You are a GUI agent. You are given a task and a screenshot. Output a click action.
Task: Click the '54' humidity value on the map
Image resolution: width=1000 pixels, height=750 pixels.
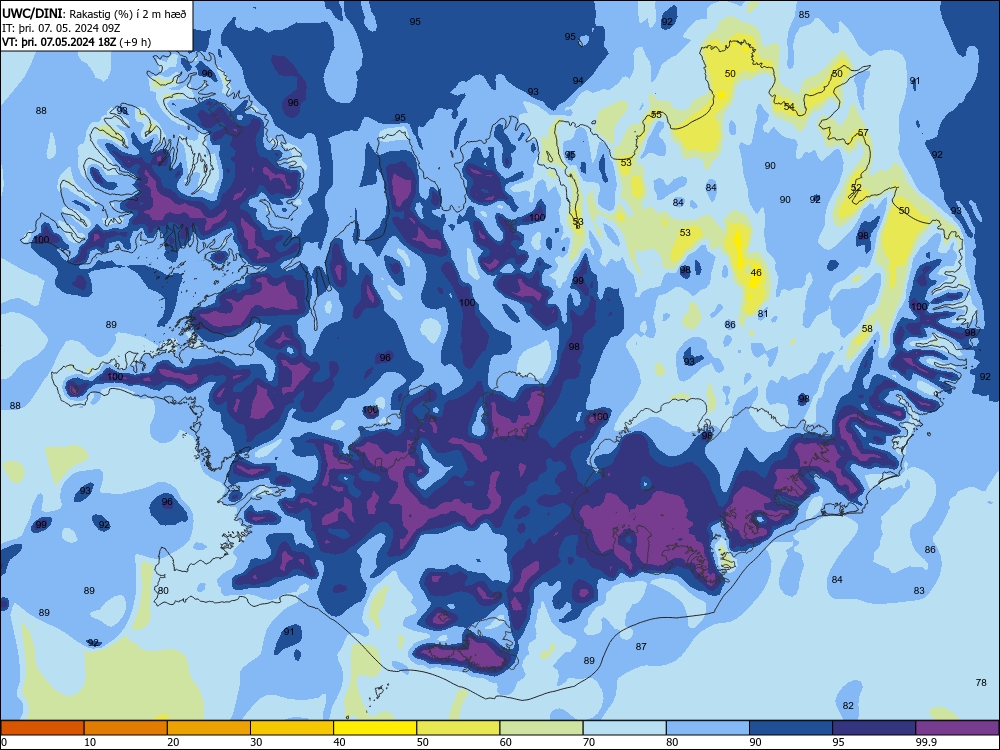[789, 107]
